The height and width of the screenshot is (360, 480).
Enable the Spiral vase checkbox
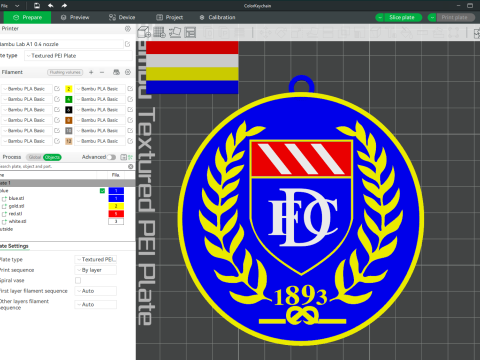(x=78, y=280)
